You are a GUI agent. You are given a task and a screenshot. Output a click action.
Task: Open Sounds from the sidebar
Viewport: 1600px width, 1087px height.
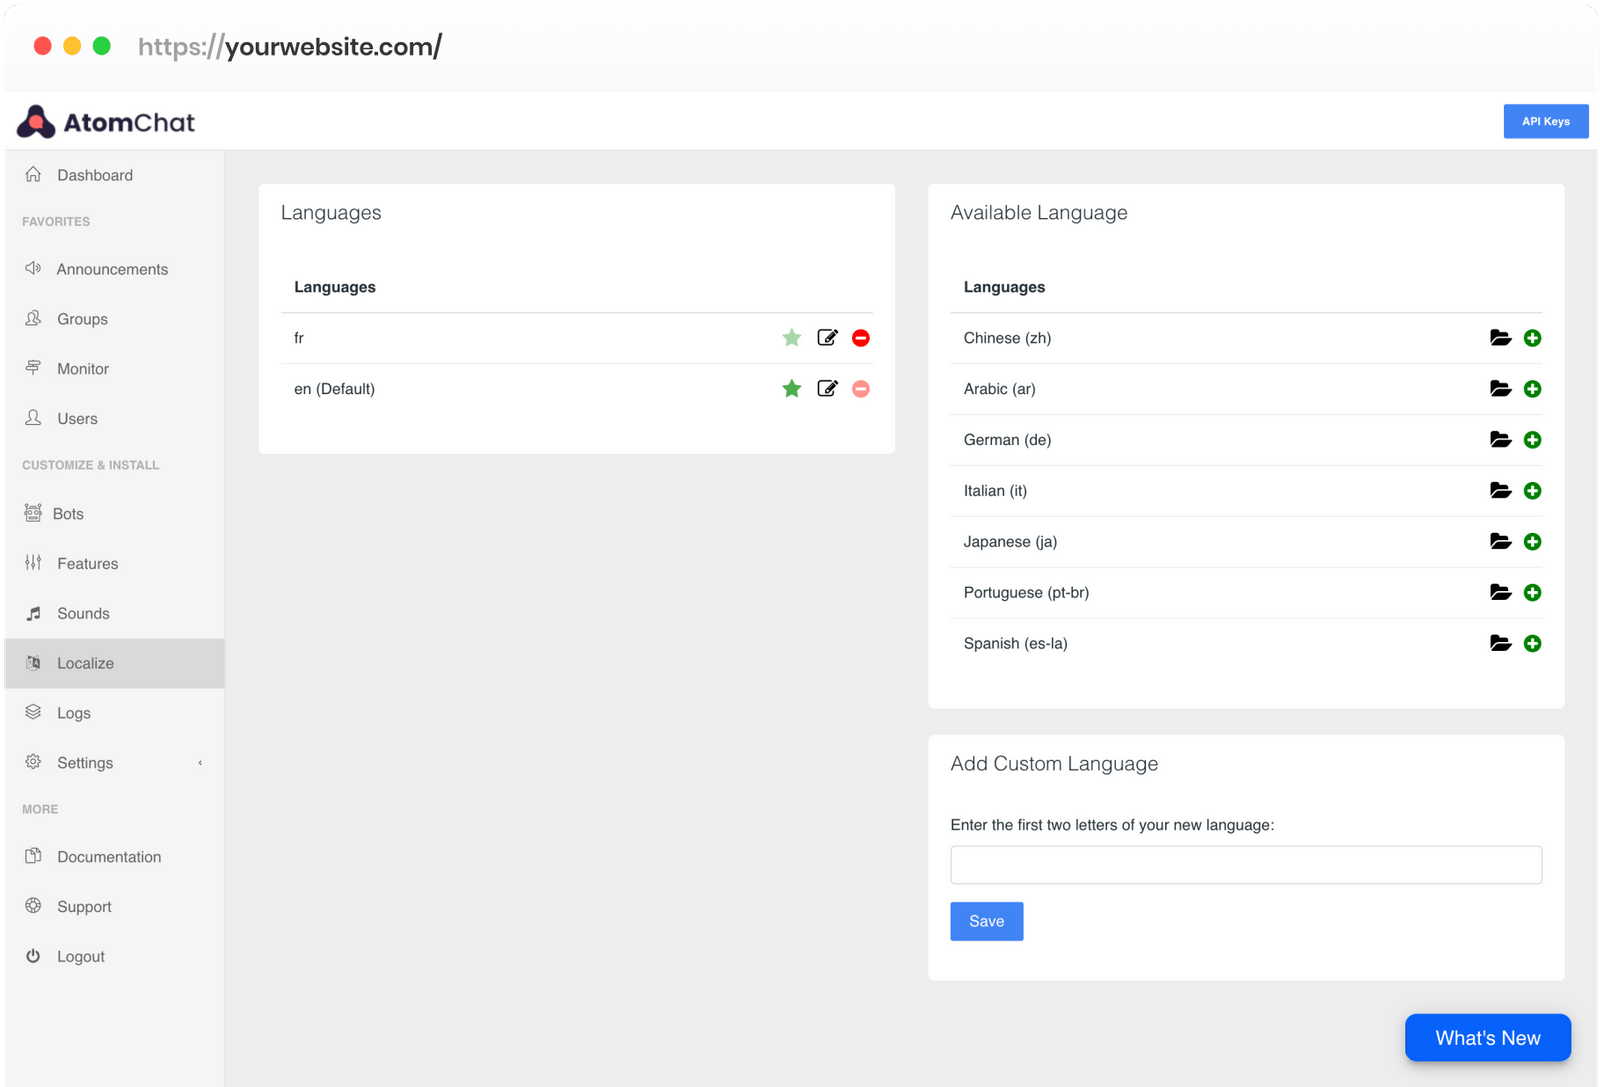coord(83,613)
